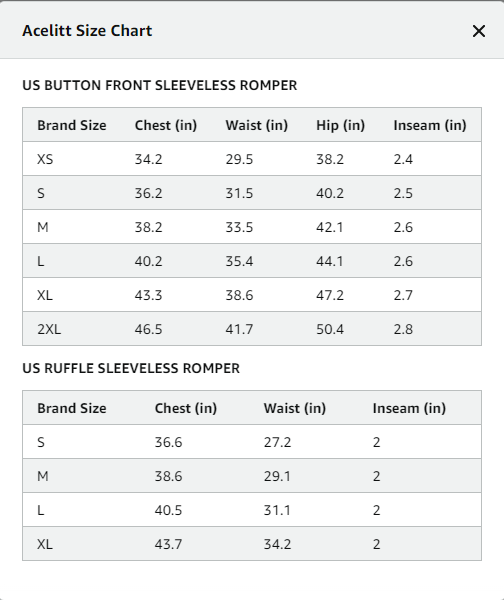Screen dimensions: 504x600
Task: Click chest value 40.5 in ruffle L row
Action: tap(168, 510)
